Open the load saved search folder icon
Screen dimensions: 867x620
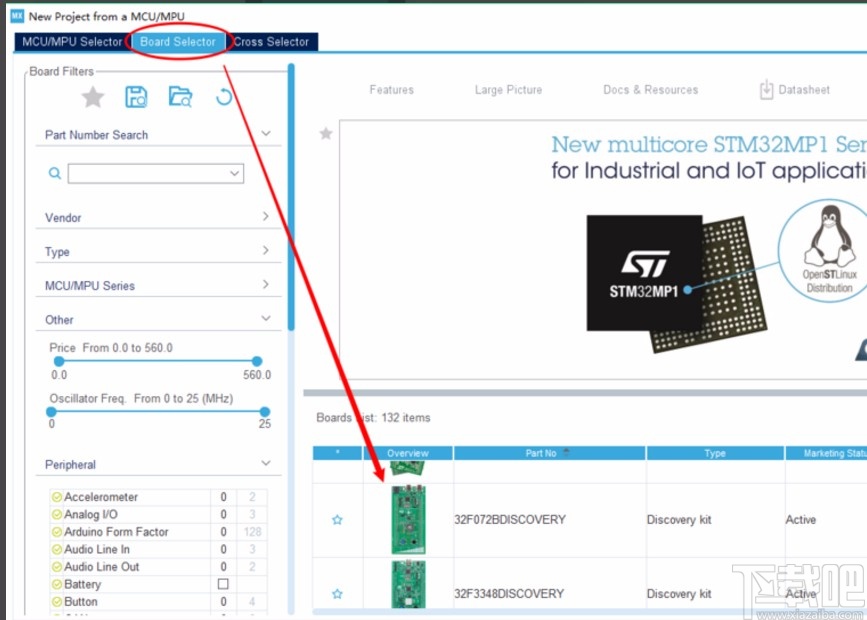tap(180, 97)
